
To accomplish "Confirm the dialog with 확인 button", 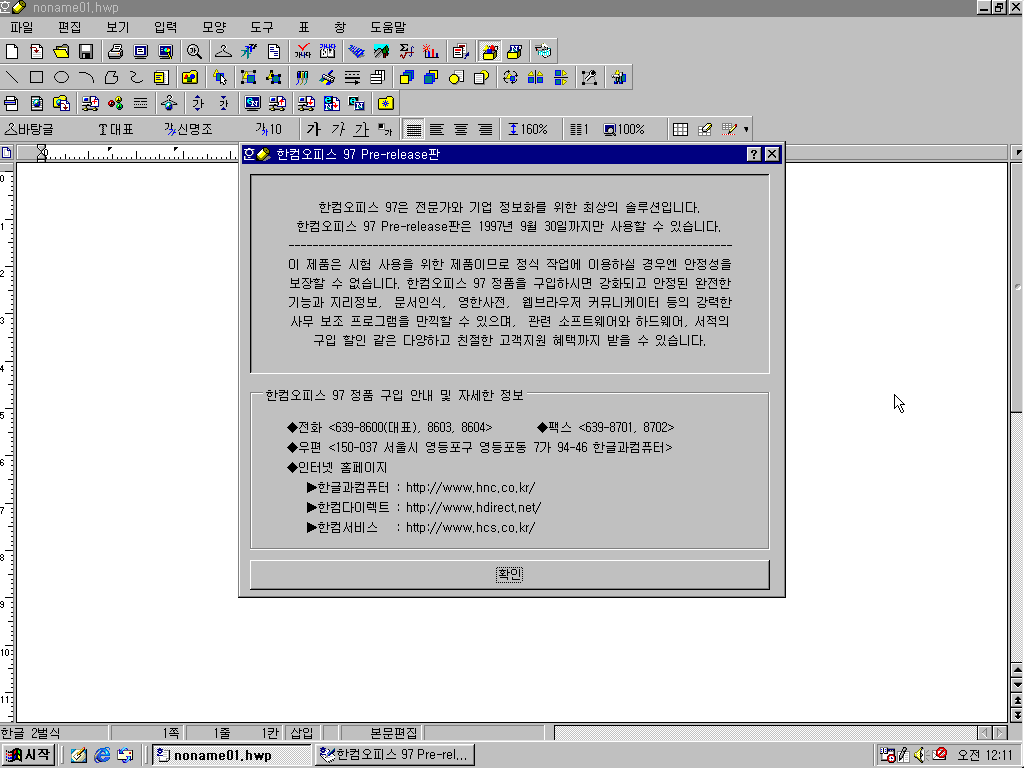I will pos(509,574).
